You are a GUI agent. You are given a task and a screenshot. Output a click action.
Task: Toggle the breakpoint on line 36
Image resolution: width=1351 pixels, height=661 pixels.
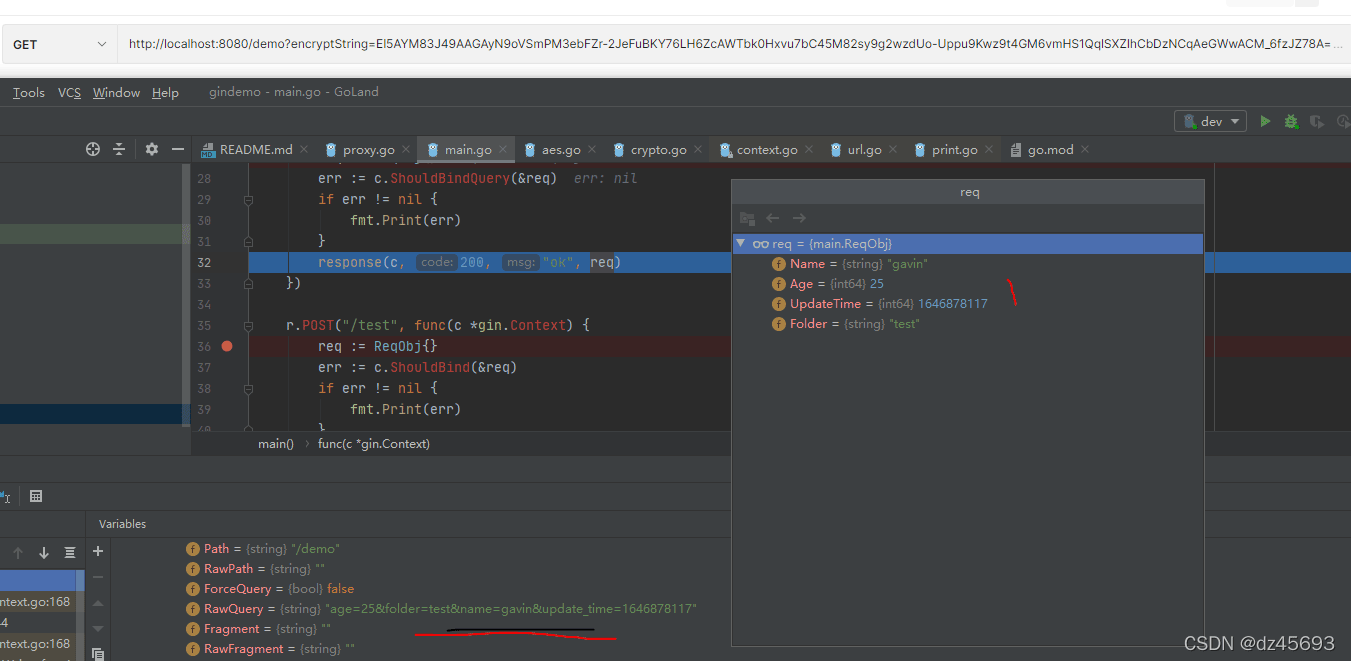click(x=227, y=346)
